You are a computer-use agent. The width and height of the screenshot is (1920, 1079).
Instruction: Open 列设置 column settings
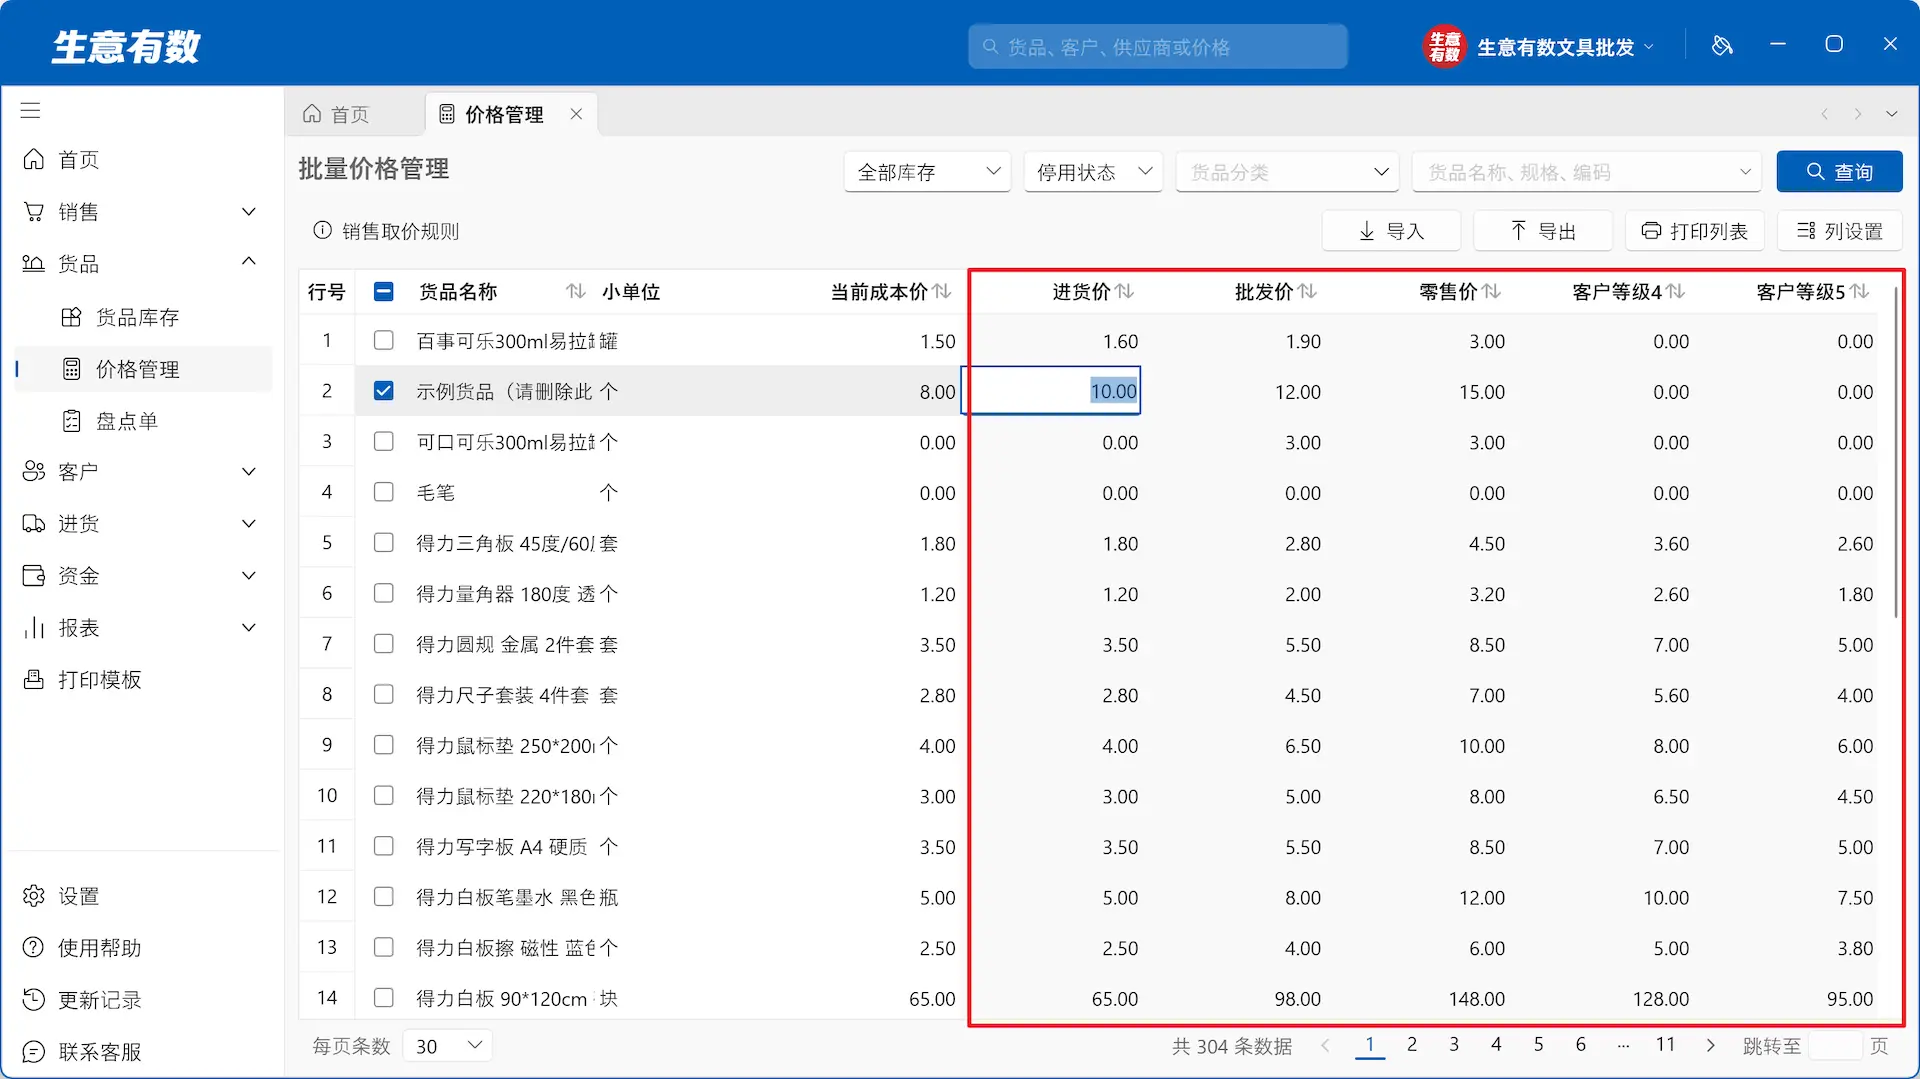click(x=1840, y=231)
